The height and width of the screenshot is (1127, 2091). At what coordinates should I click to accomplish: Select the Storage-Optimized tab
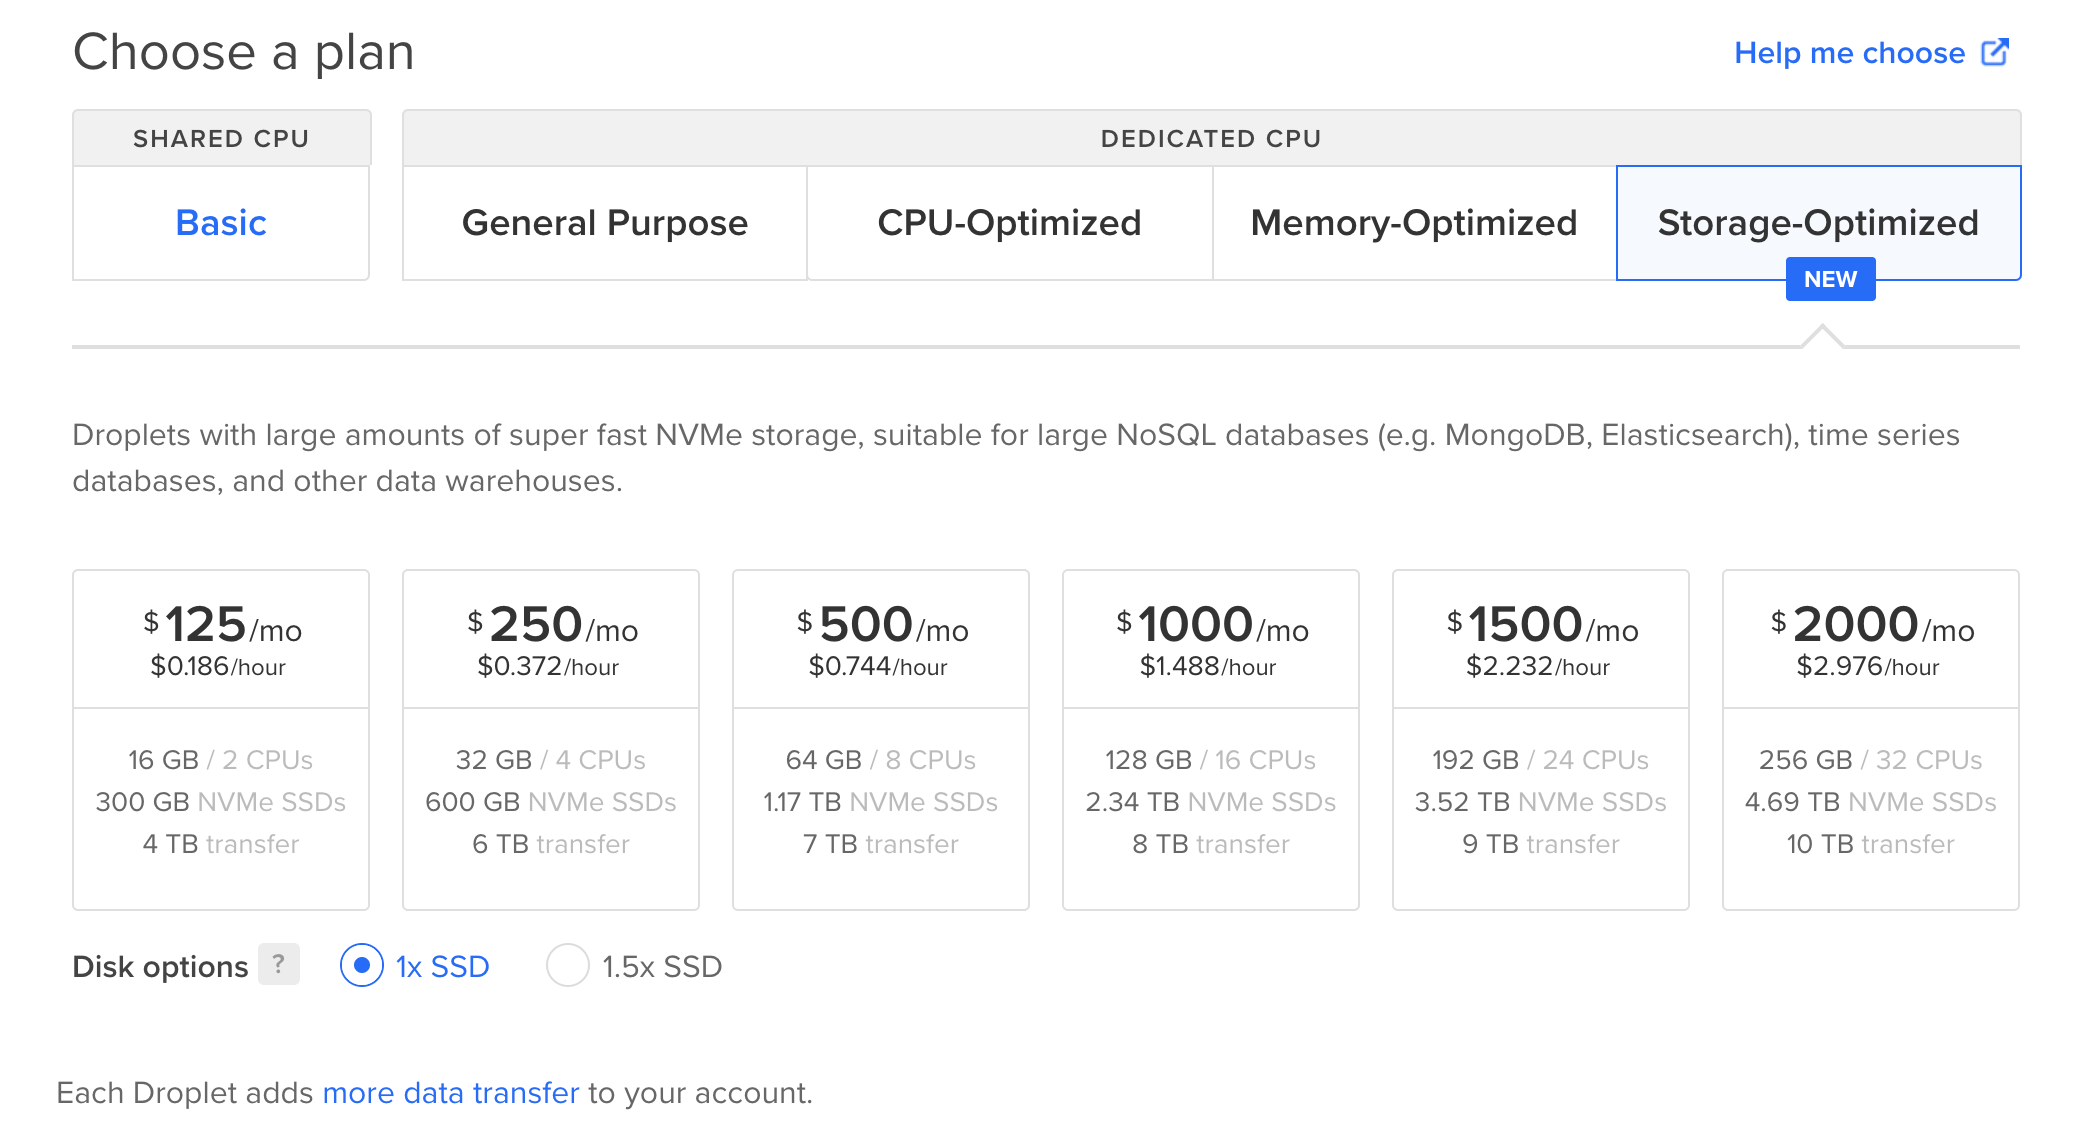(1818, 223)
